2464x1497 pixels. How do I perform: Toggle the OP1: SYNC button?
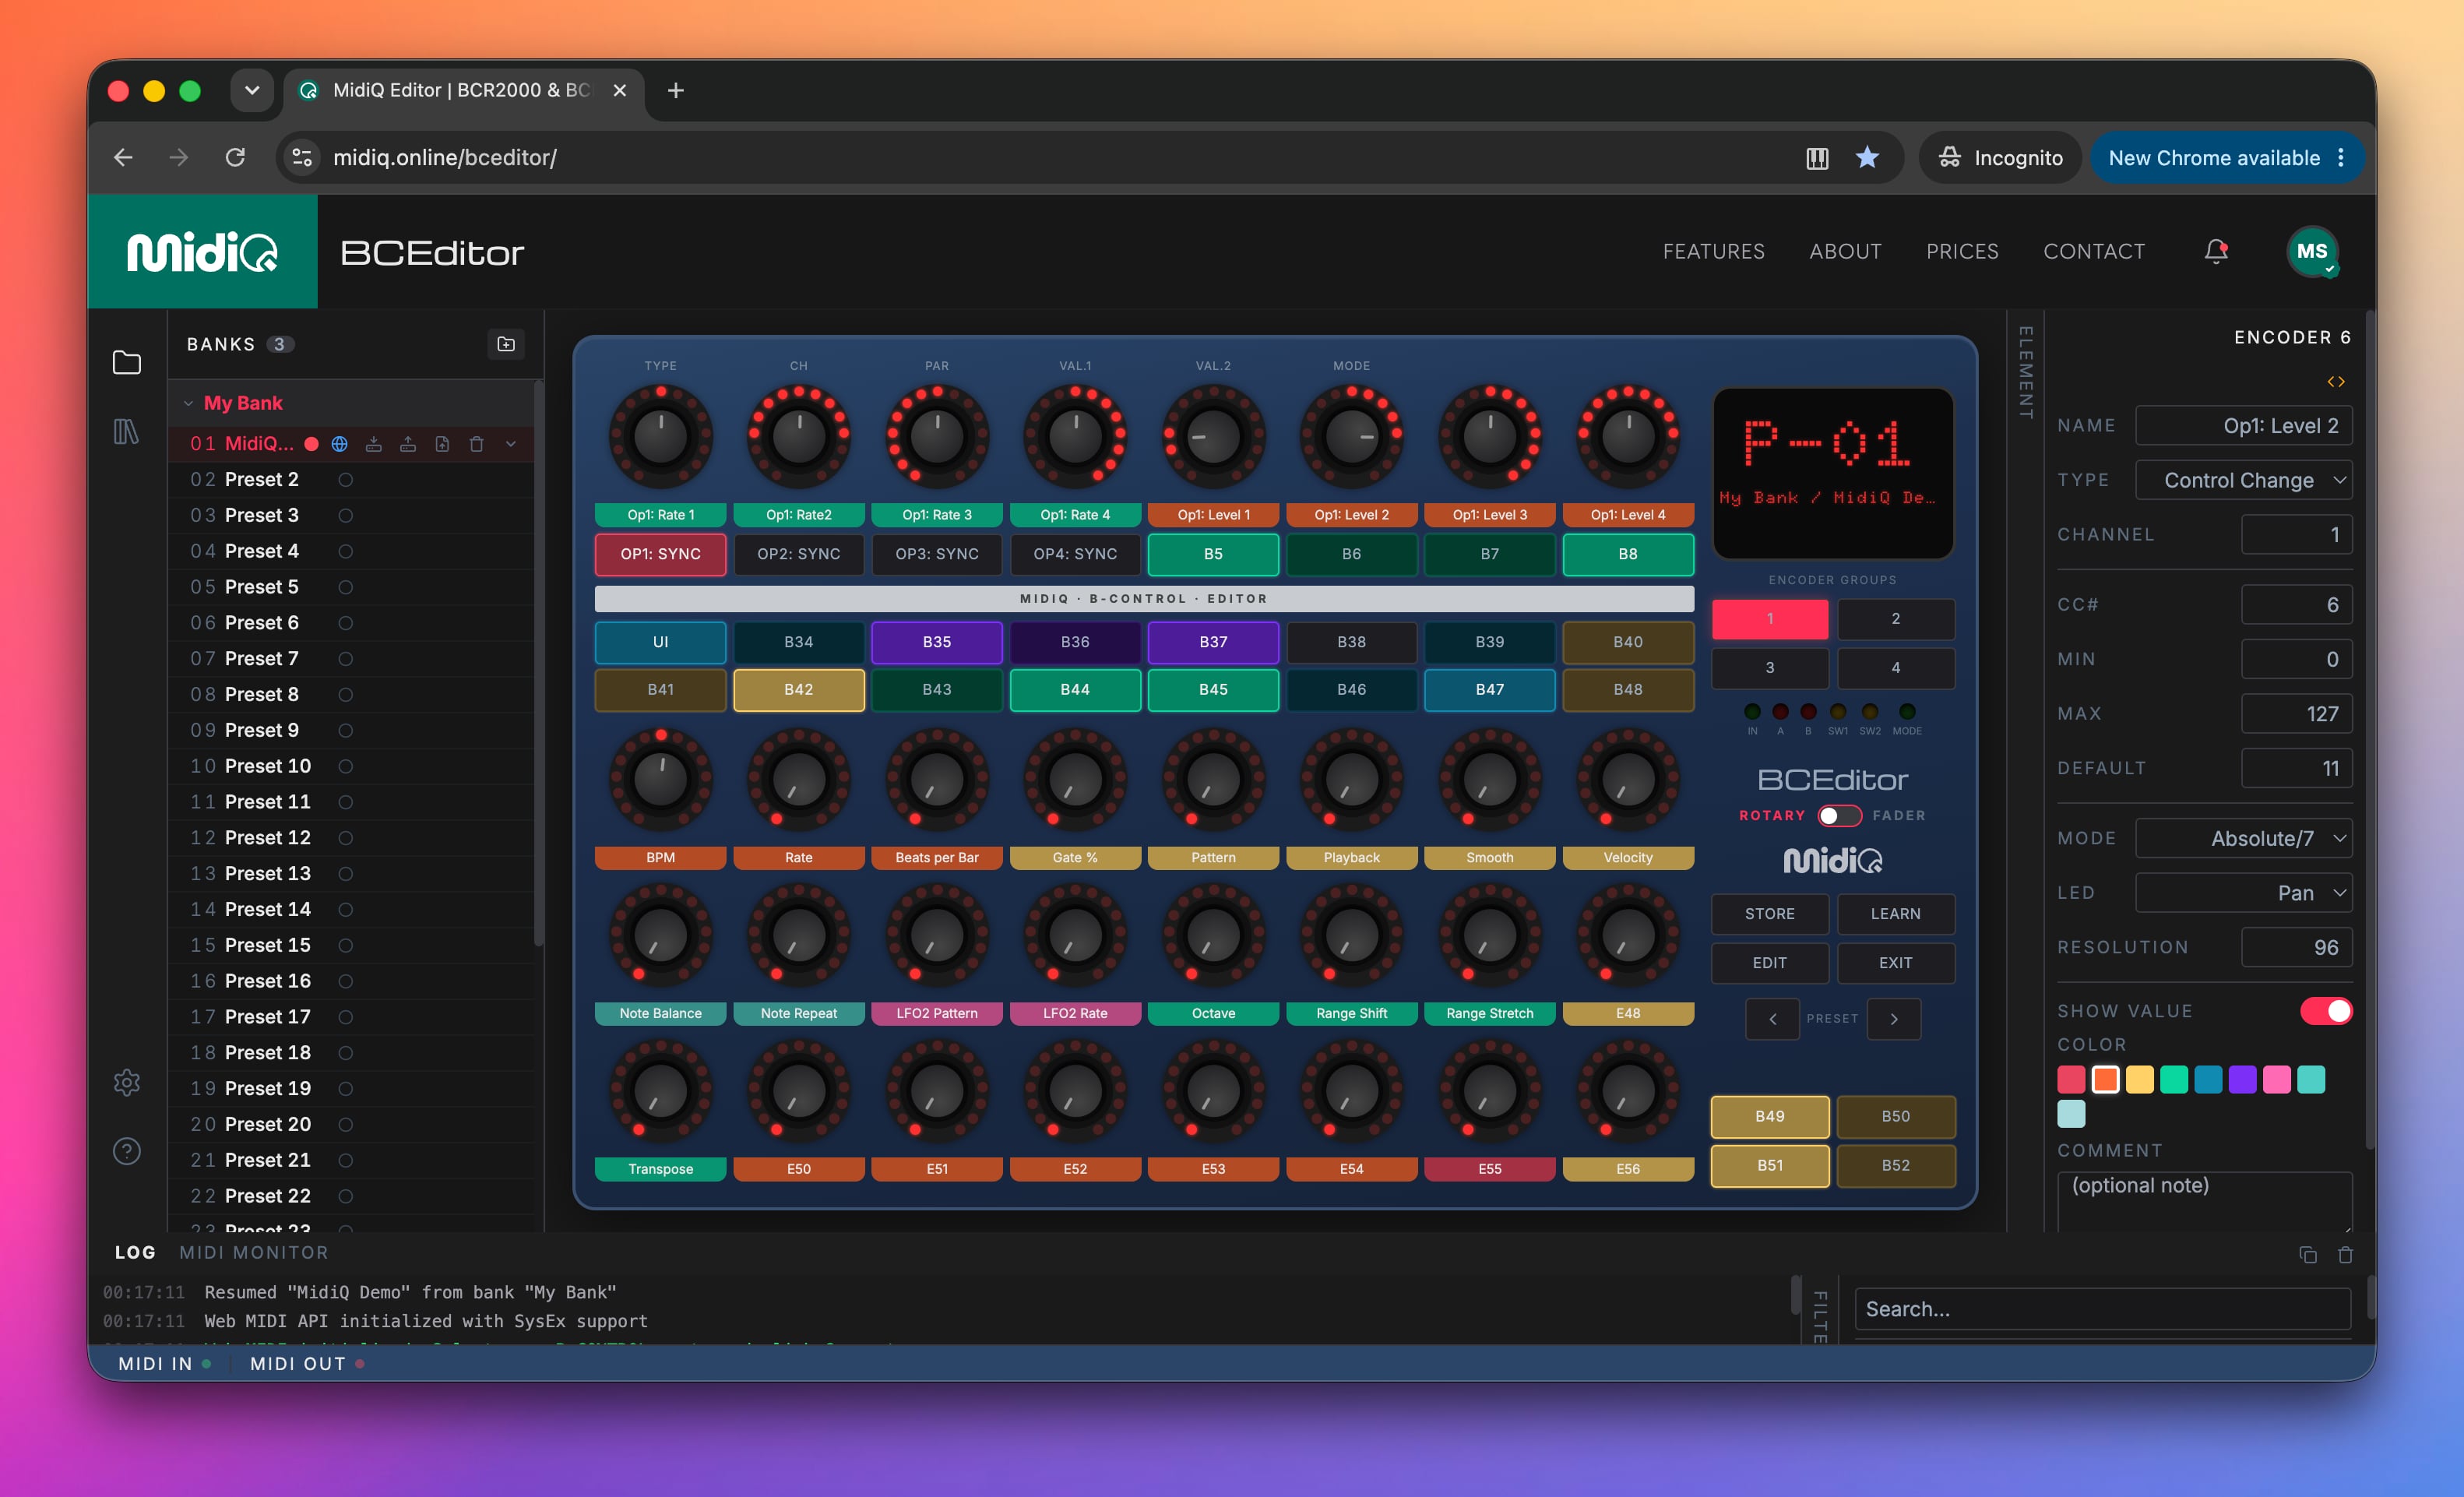point(660,554)
